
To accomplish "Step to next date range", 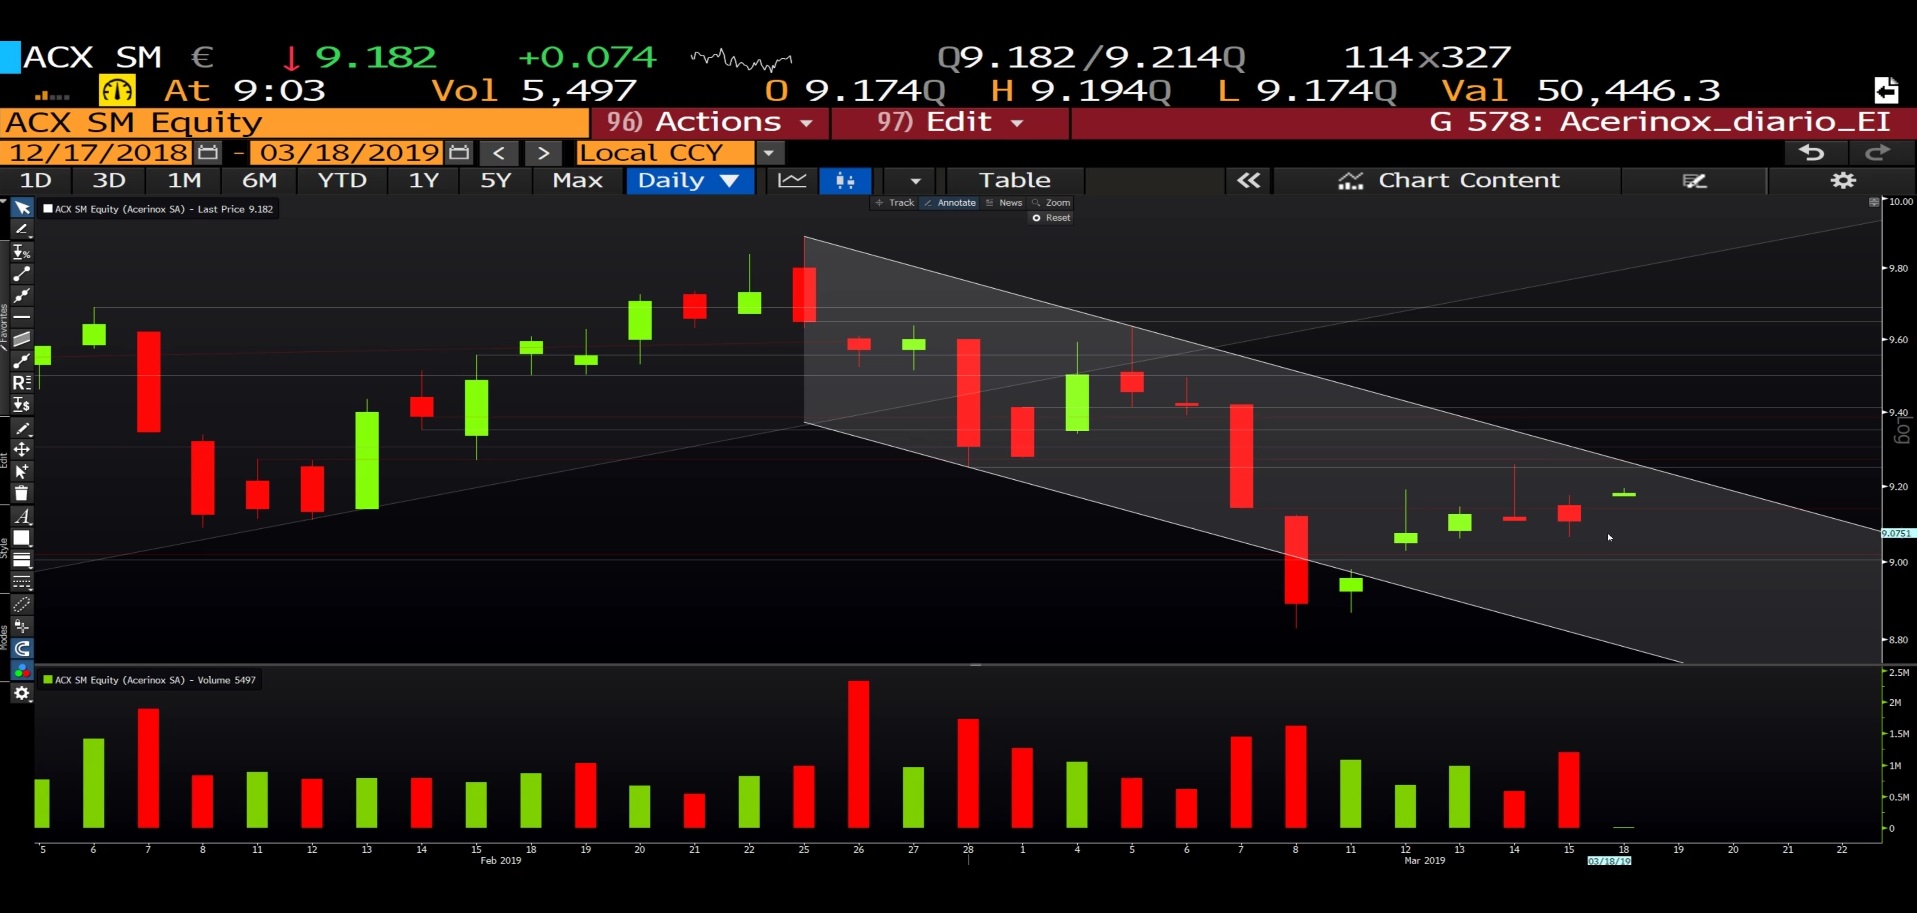I will [x=543, y=153].
